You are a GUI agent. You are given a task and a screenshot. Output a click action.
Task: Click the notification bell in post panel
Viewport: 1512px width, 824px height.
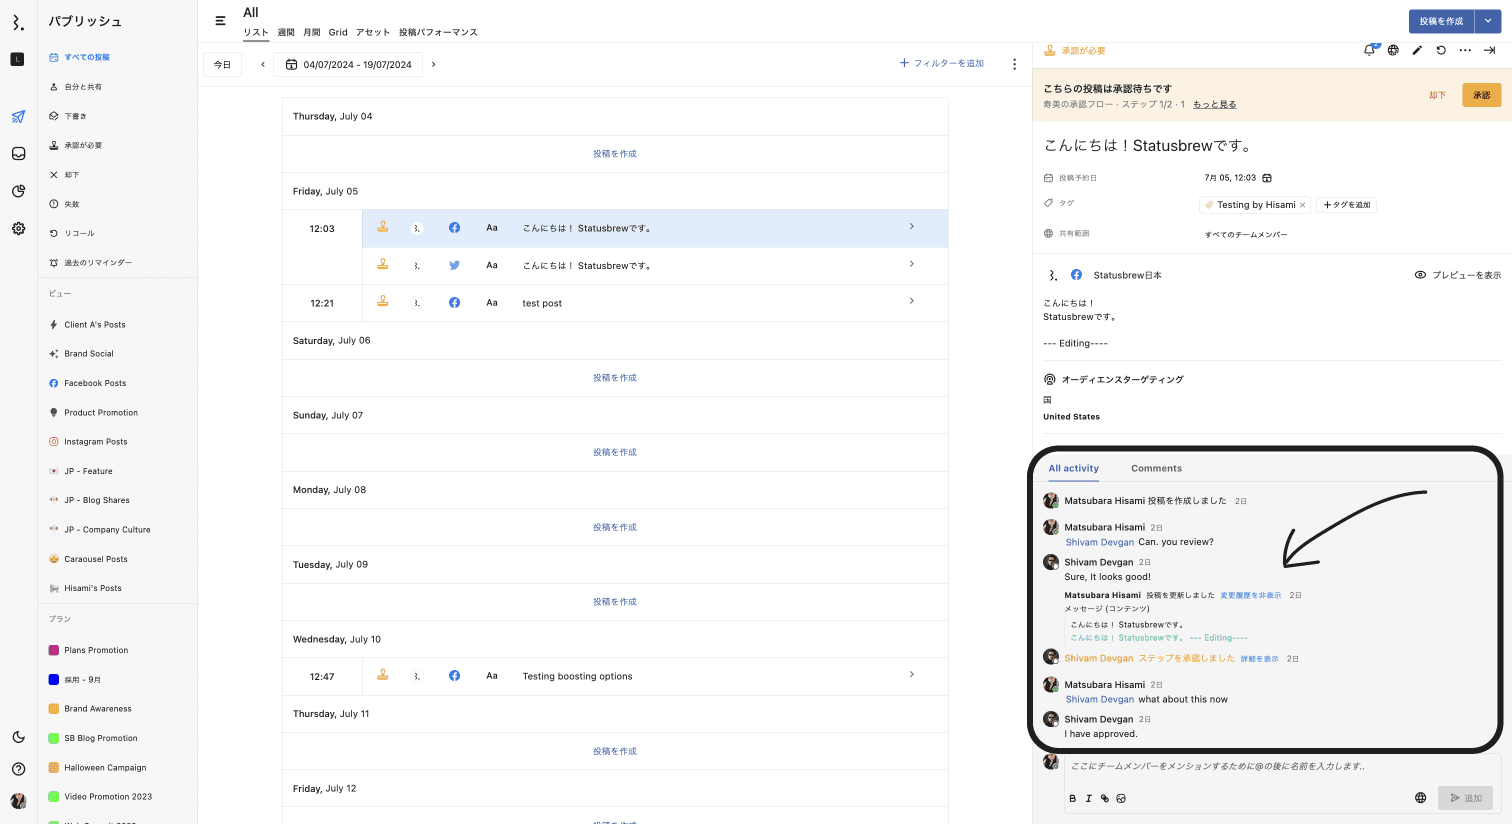pos(1369,50)
